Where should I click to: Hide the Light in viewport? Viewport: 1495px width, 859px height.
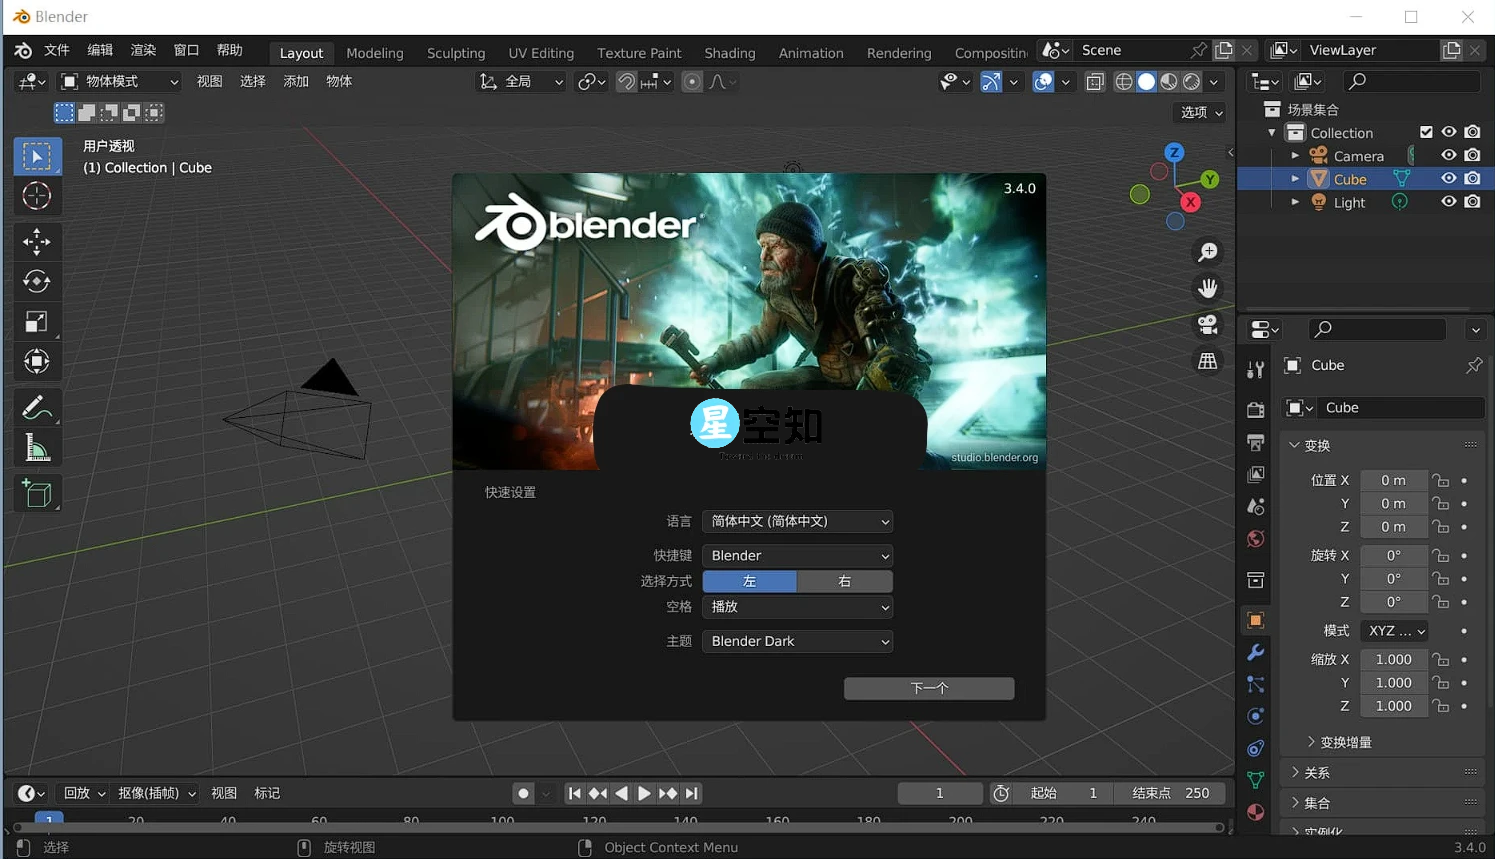[x=1448, y=201]
